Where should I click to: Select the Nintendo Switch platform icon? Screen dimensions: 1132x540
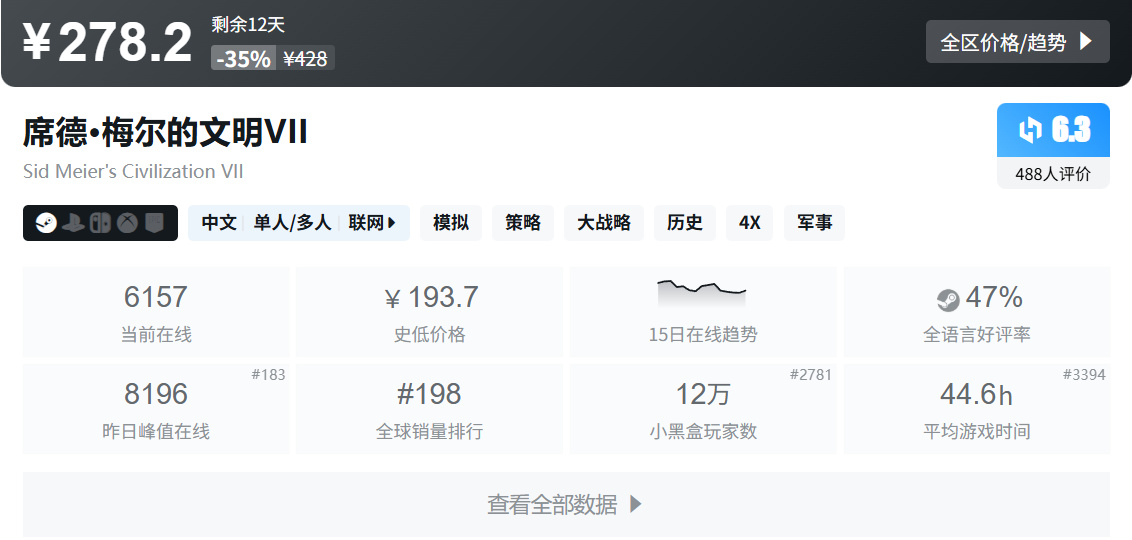[x=100, y=223]
